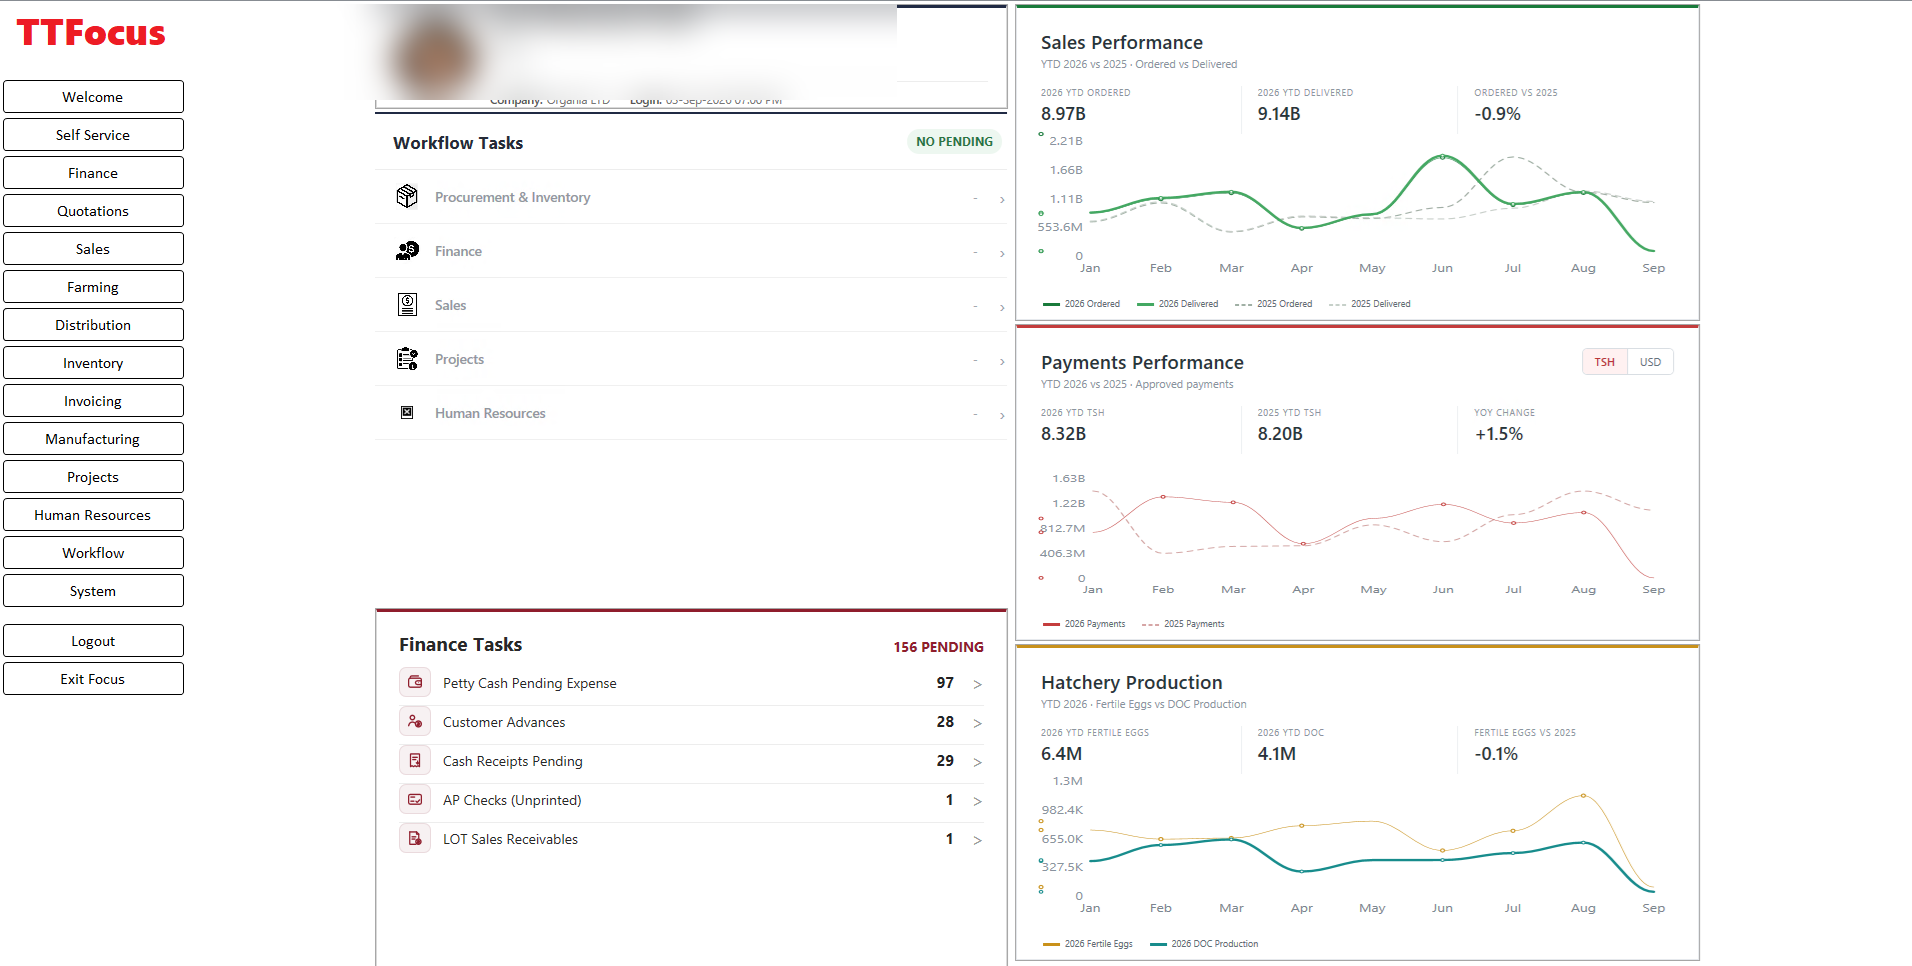Toggle the 2026 Fertile Eggs legend series

tap(1087, 944)
